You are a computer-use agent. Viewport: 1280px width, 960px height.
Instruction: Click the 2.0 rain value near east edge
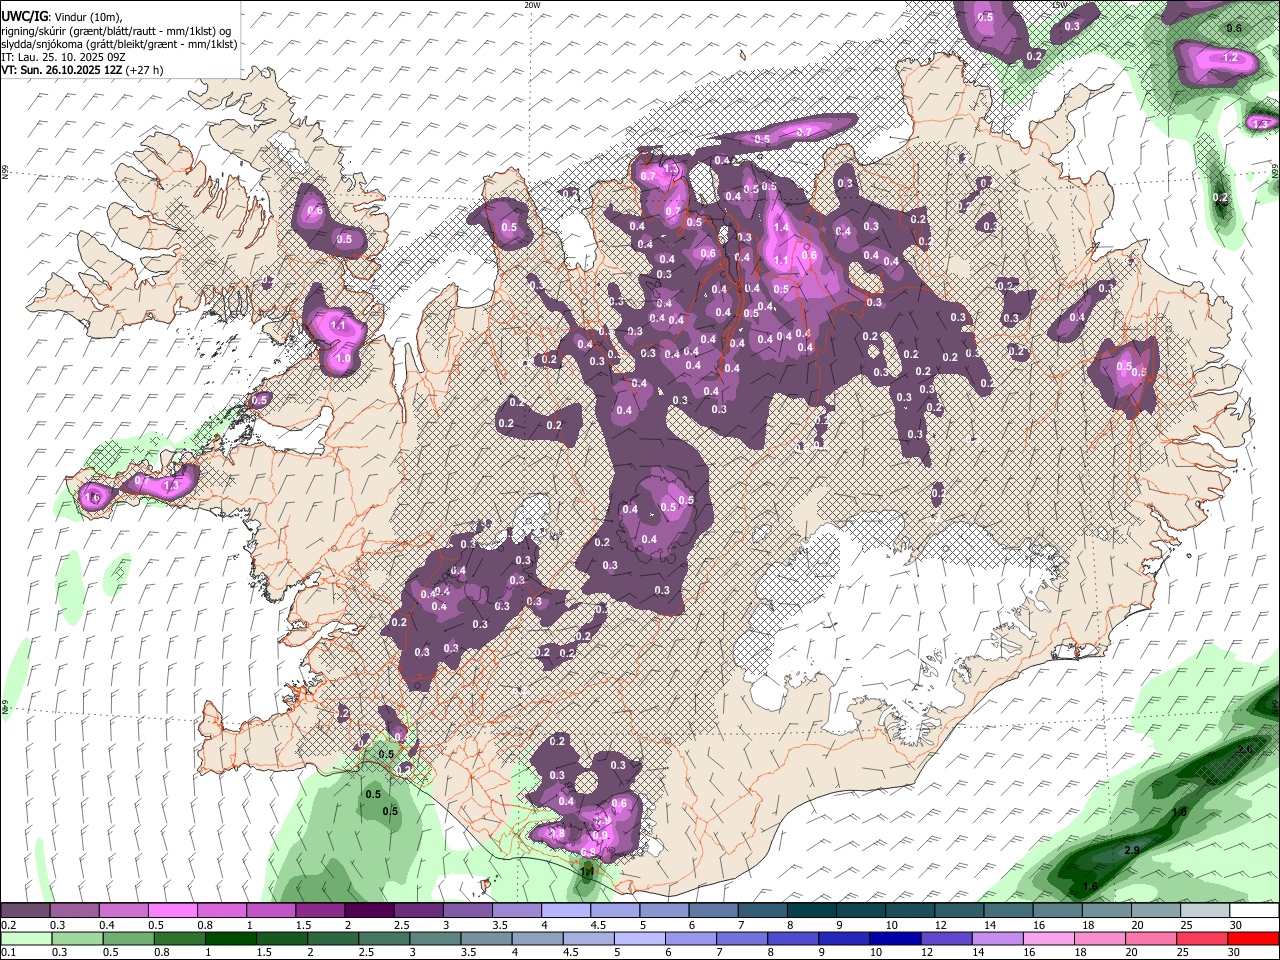tap(1245, 749)
